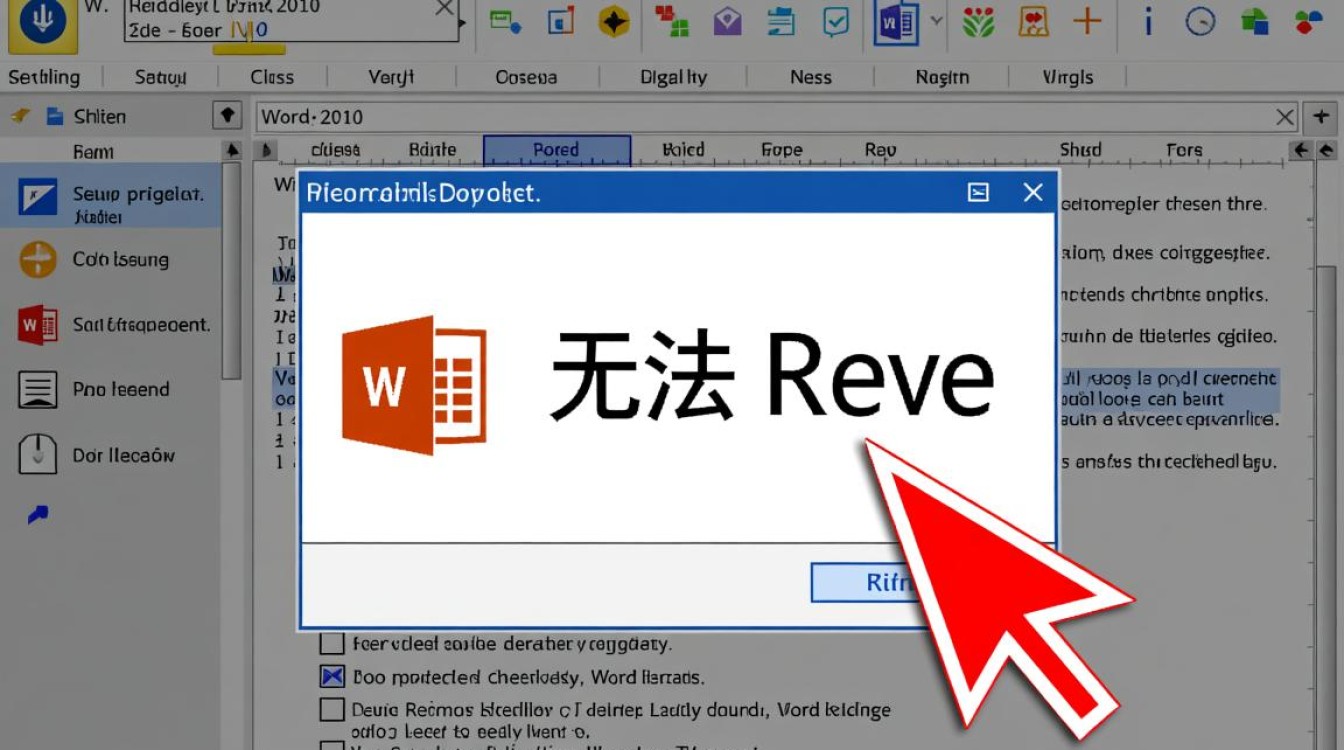Check the 'Feer vdeel' checkbox below dialog
This screenshot has height=750, width=1344.
pyautogui.click(x=332, y=644)
